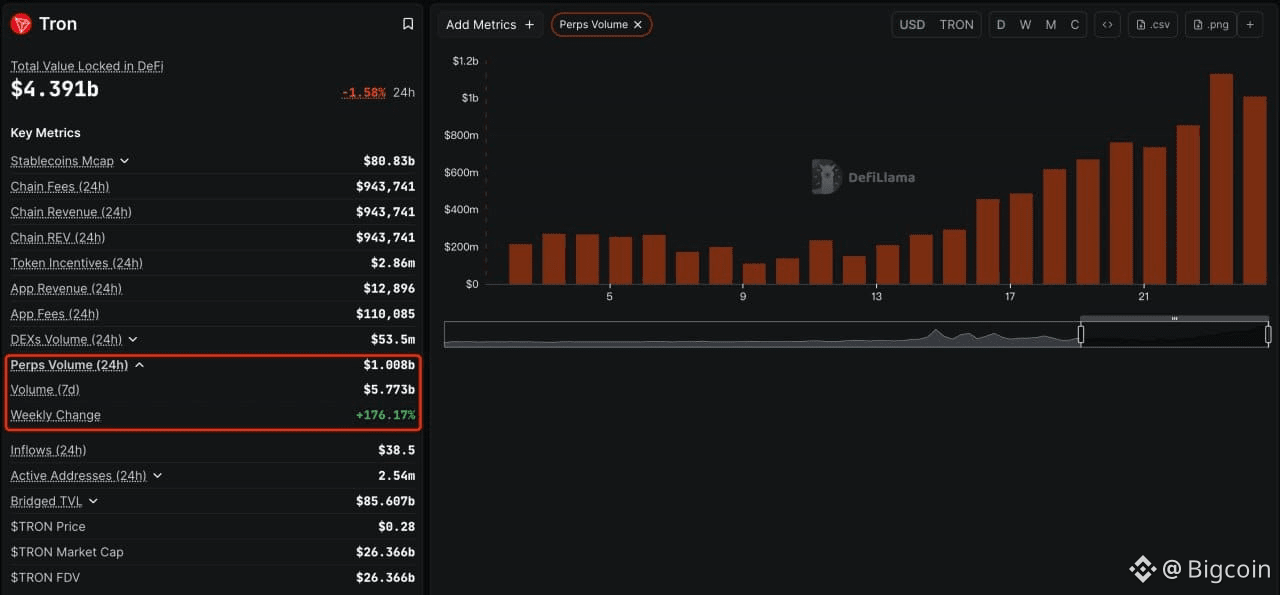The image size is (1280, 595).
Task: Click the left handle of the range slider
Action: [1080, 334]
